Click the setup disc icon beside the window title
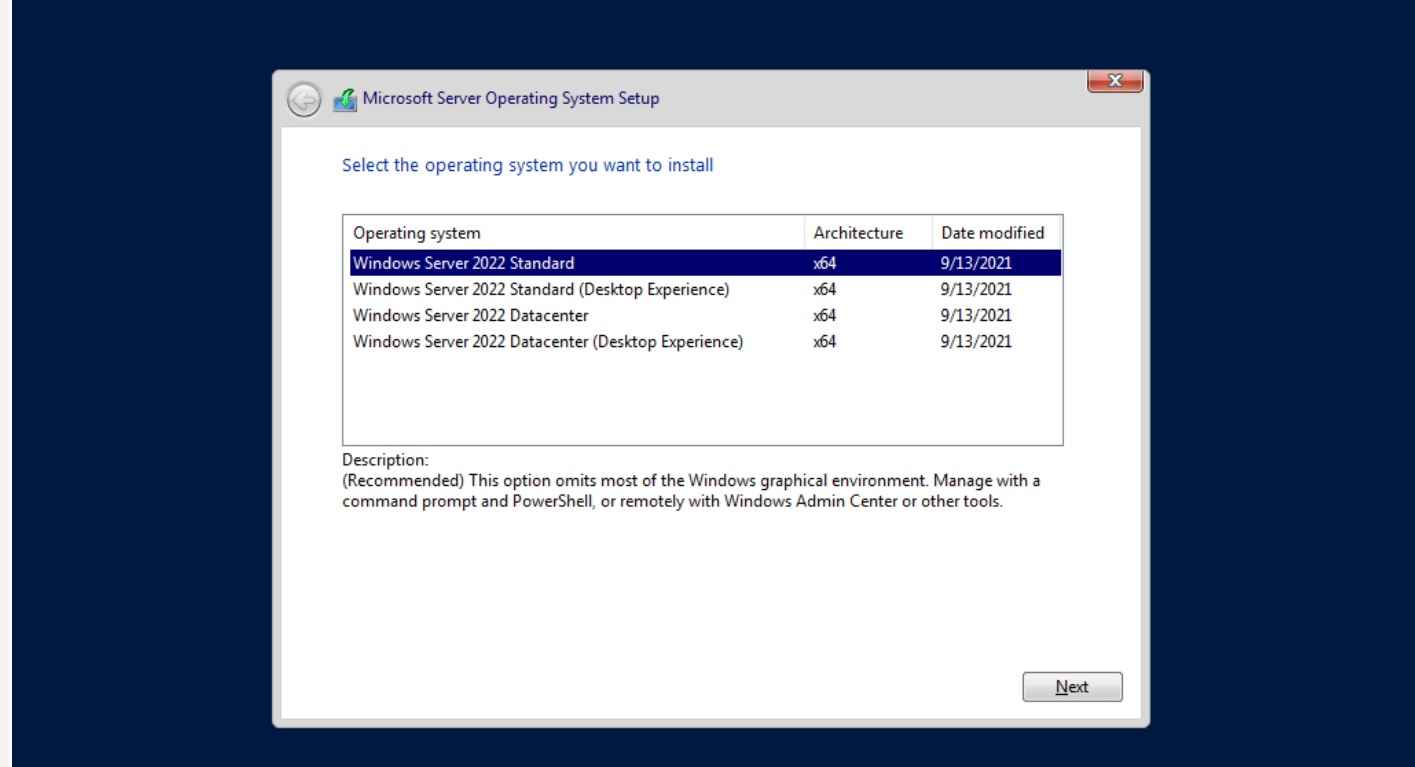 (345, 99)
